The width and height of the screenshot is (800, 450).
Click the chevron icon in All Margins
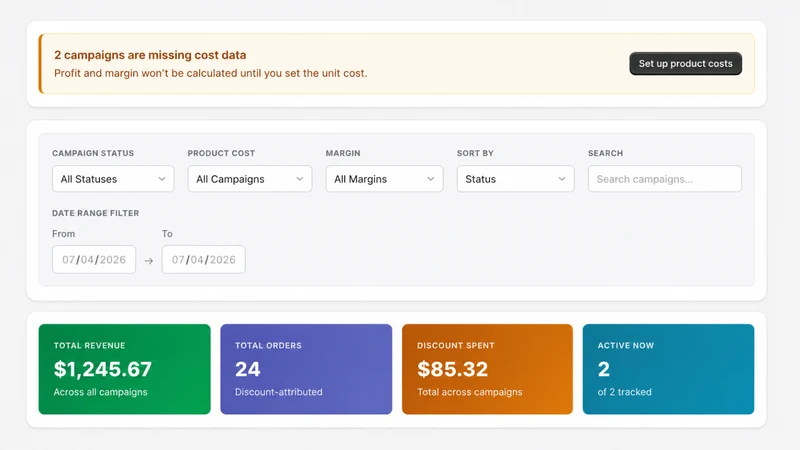431,179
